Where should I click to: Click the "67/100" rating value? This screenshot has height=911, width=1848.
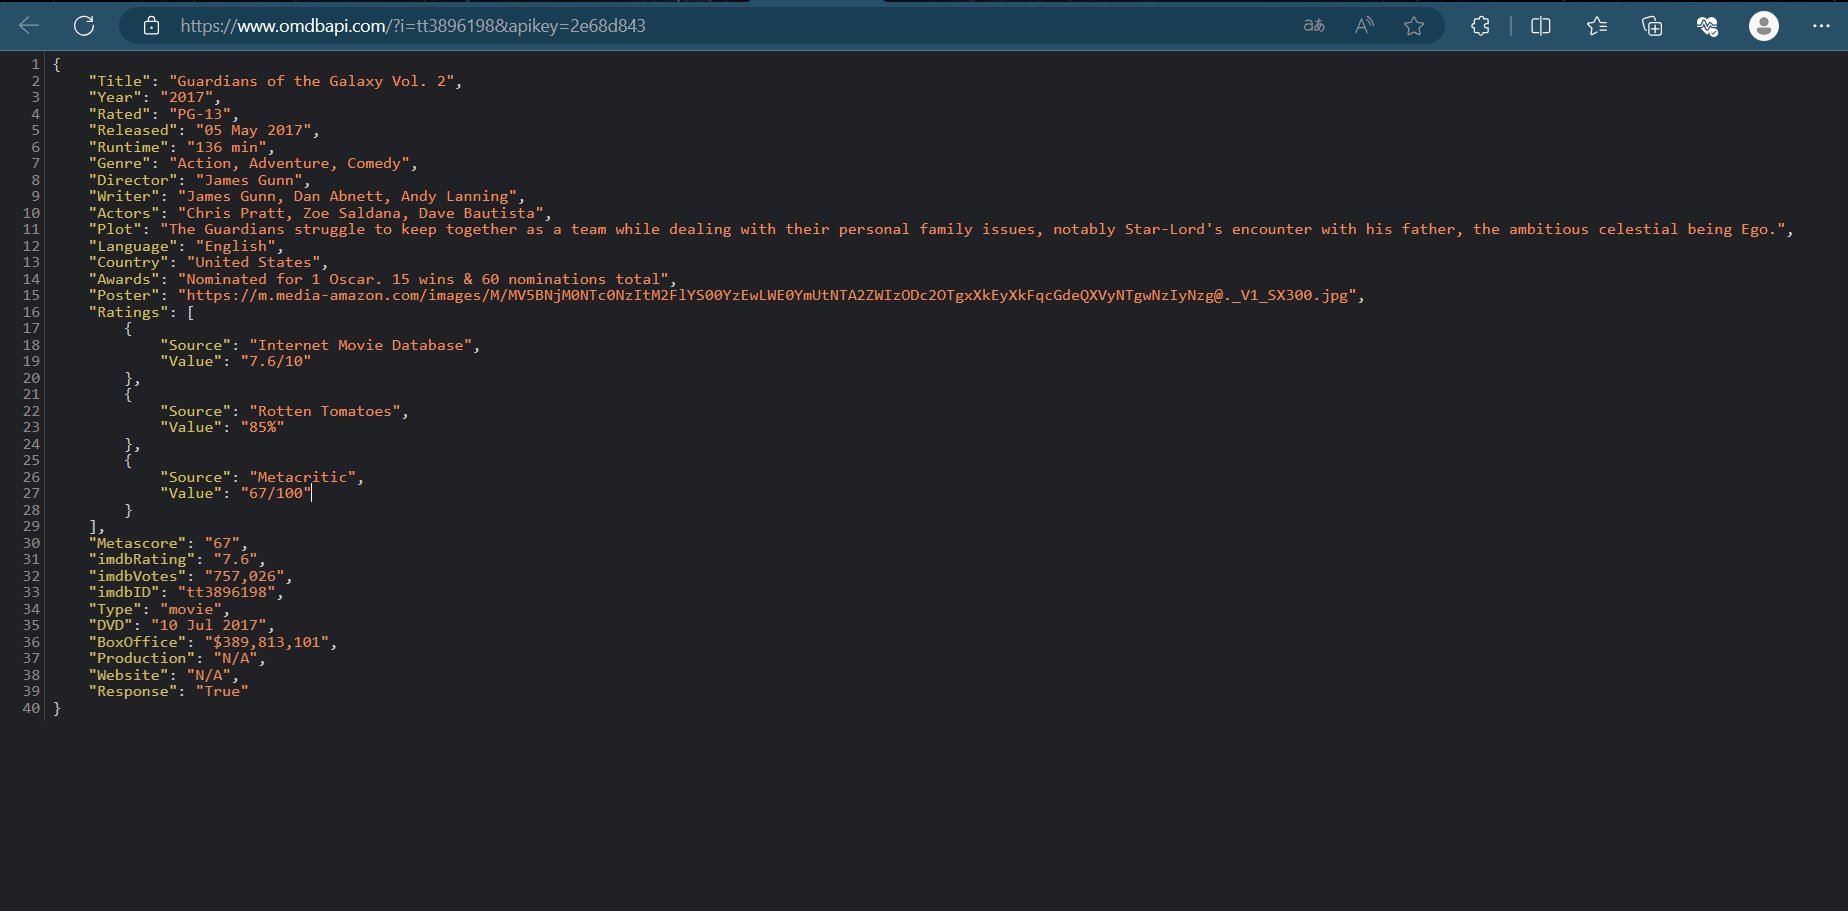(276, 493)
